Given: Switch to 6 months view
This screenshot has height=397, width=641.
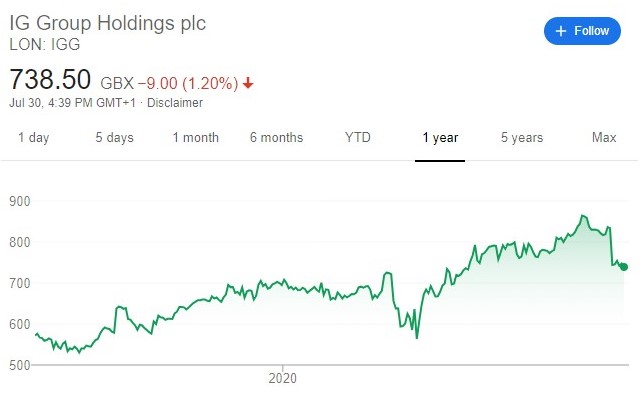Looking at the screenshot, I should pyautogui.click(x=276, y=138).
